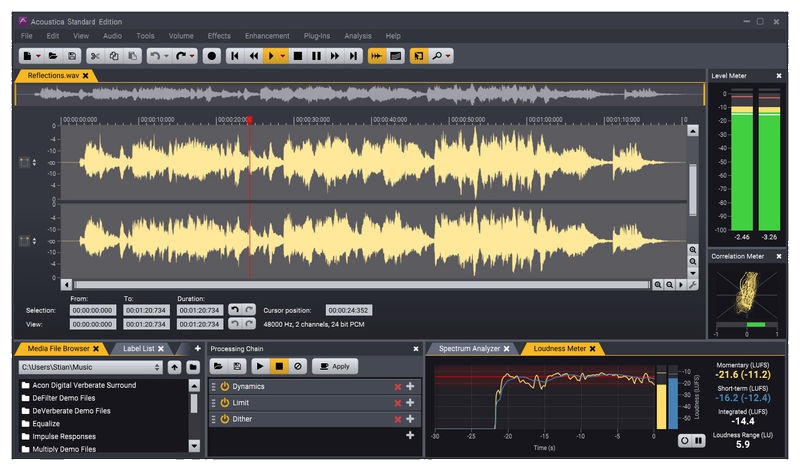Viewport: 800px width, 471px height.
Task: Expand the folder path combo box
Action: tap(157, 367)
